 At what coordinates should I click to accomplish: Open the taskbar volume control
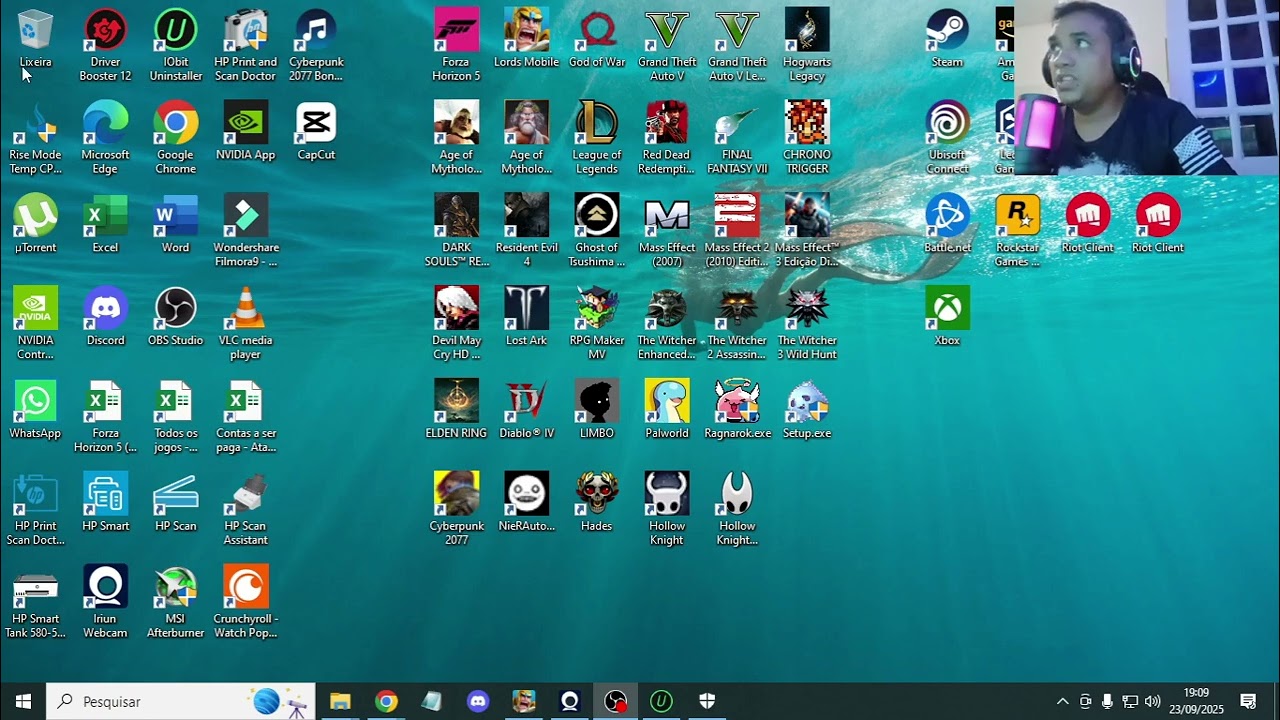click(1152, 701)
